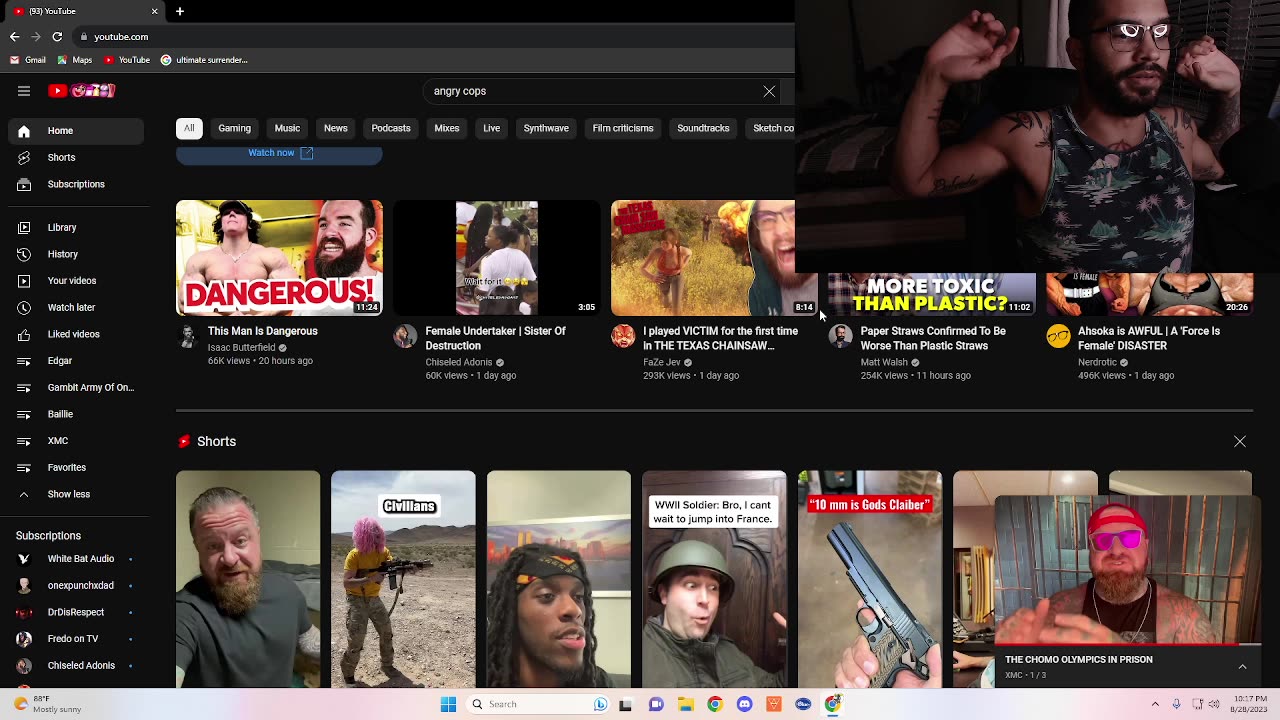Open the FaZe Jev channel link
The image size is (1280, 720).
click(662, 363)
